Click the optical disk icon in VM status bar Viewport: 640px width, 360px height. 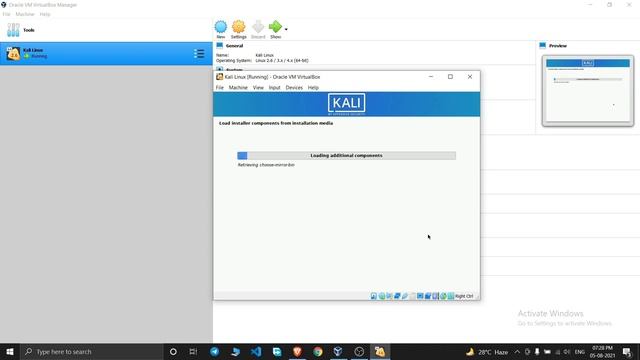click(x=382, y=296)
